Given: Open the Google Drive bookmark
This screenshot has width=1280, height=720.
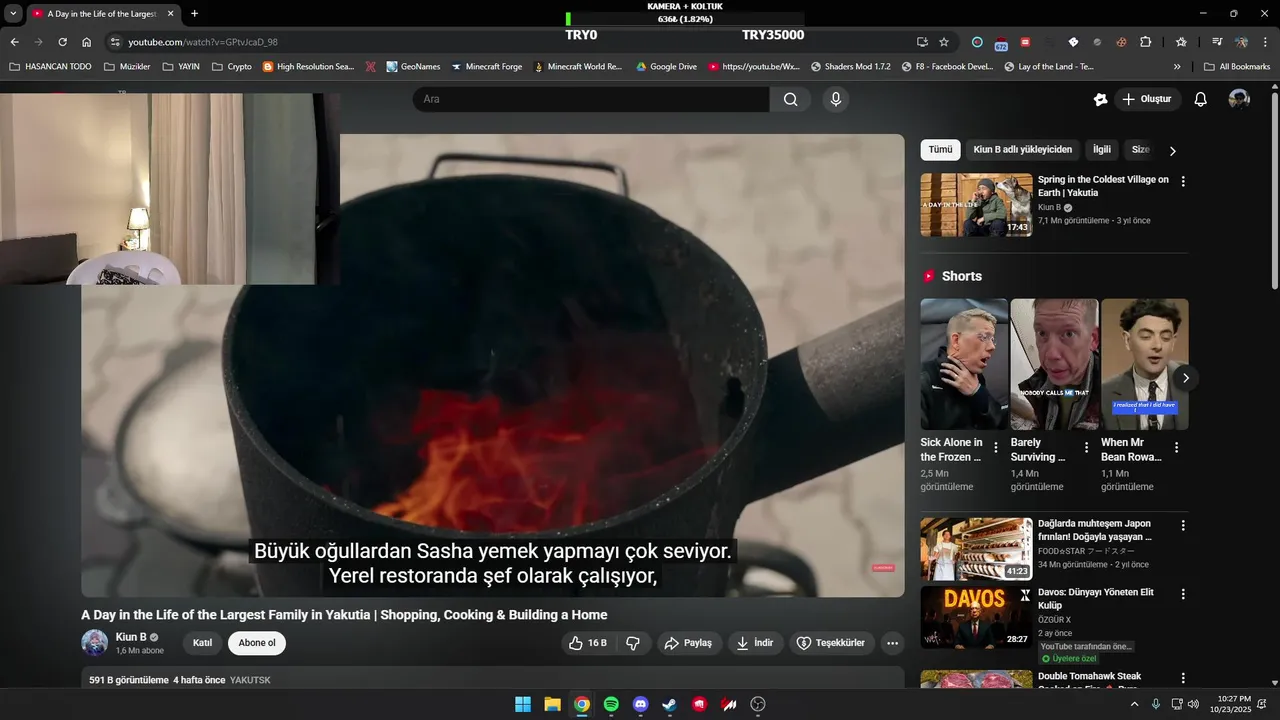Looking at the screenshot, I should pyautogui.click(x=666, y=67).
